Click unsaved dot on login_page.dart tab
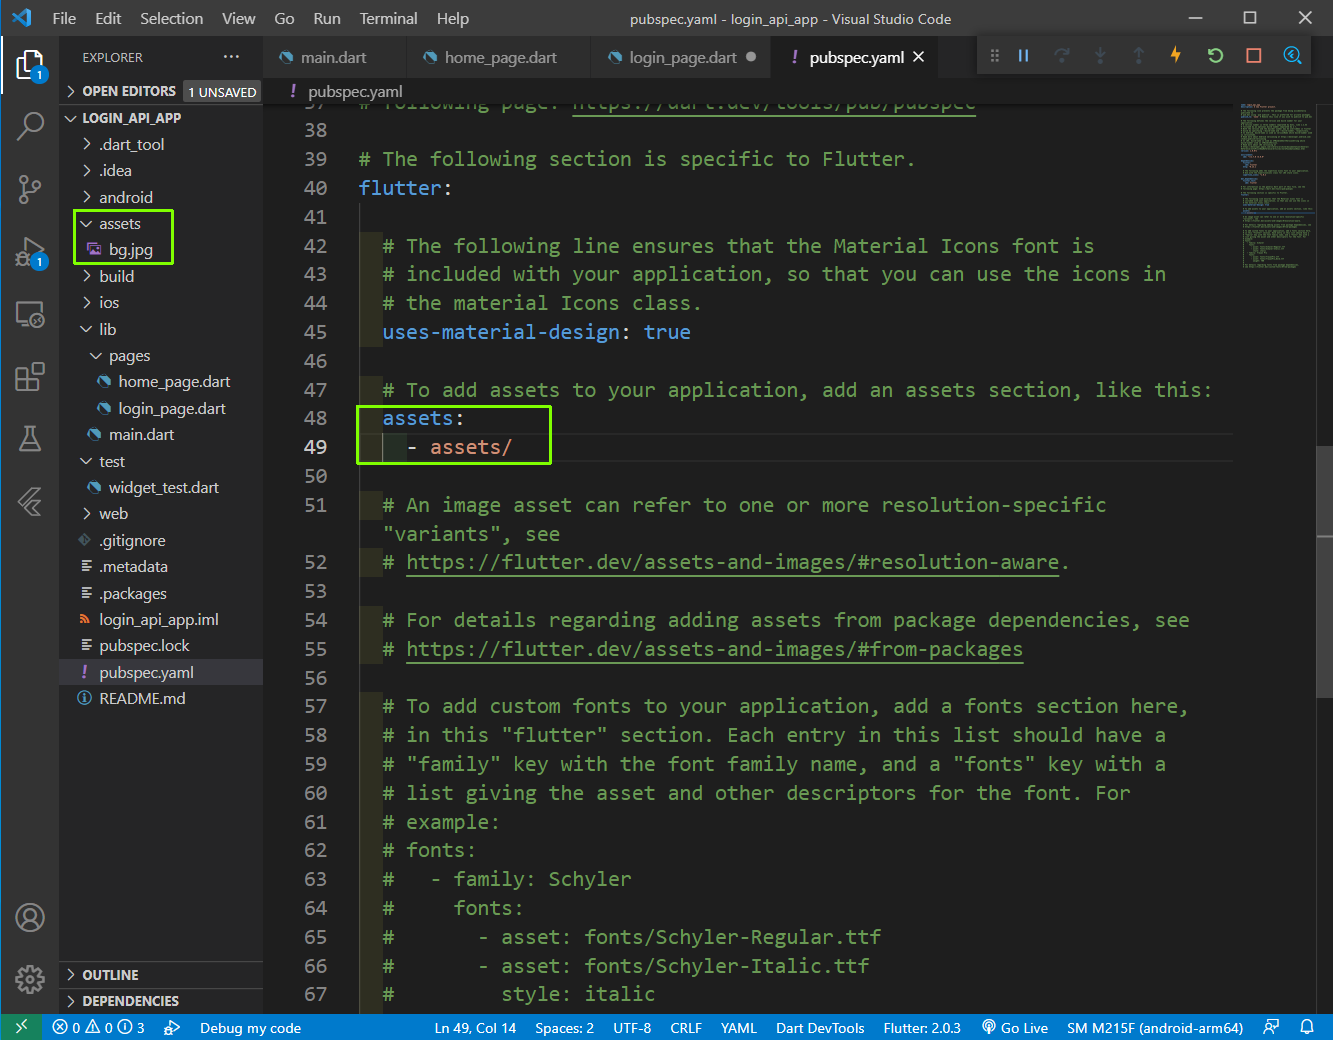Viewport: 1333px width, 1040px height. (751, 57)
